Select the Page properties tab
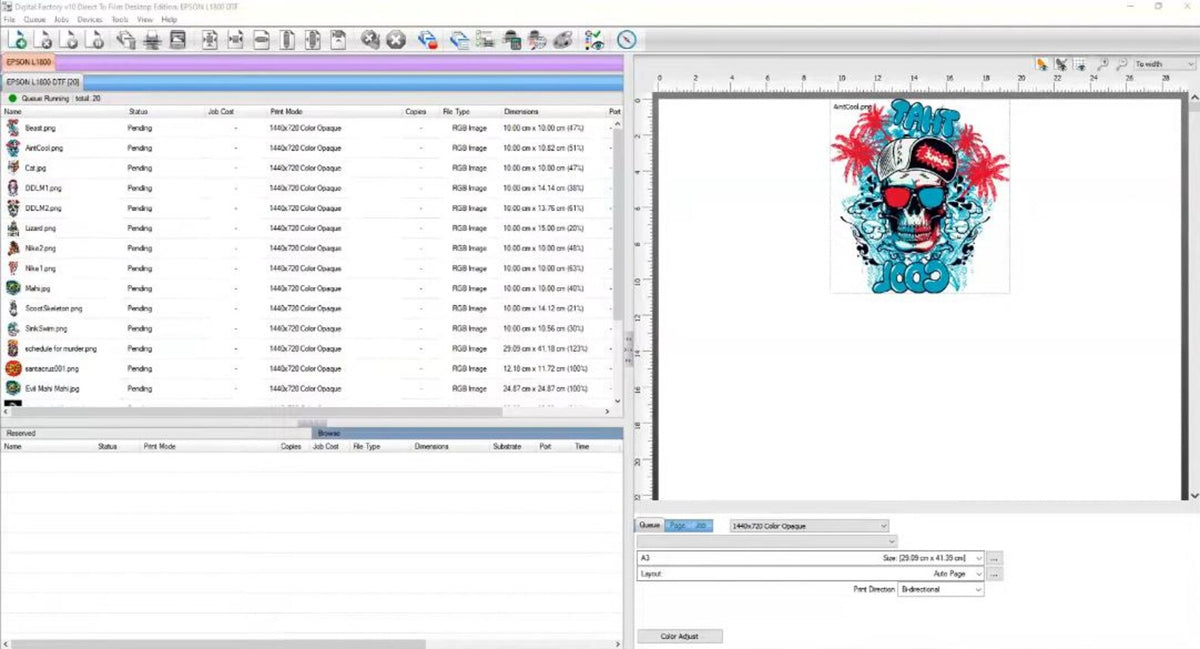 [x=677, y=525]
